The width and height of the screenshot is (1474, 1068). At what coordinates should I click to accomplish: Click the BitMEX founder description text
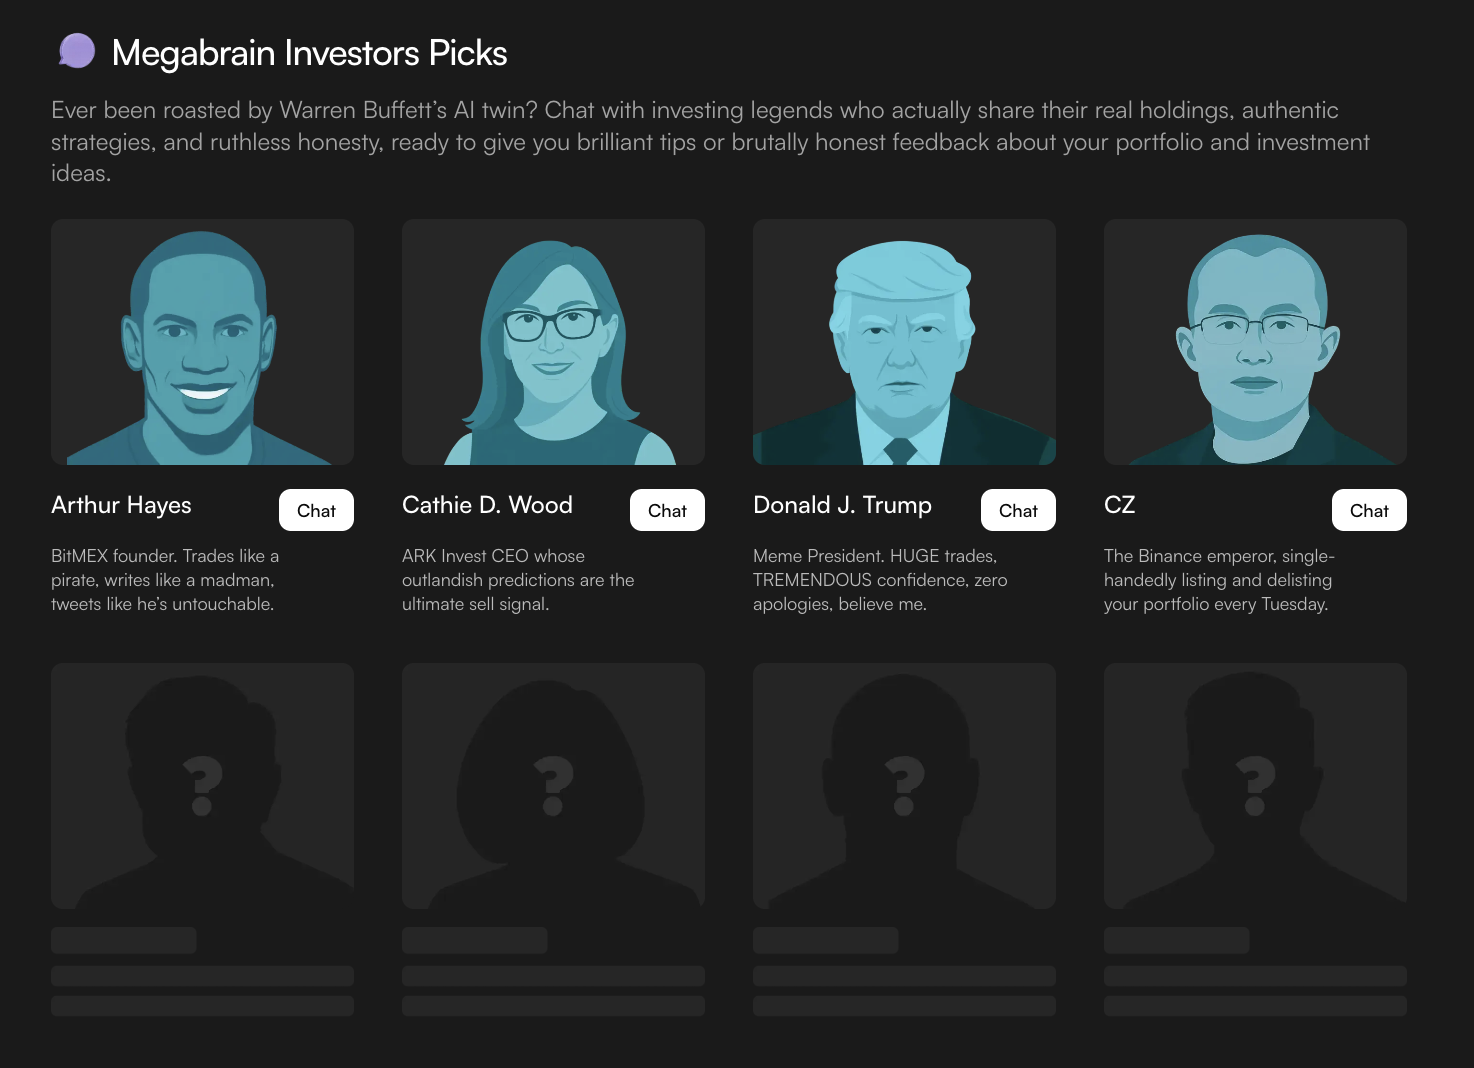pyautogui.click(x=165, y=580)
